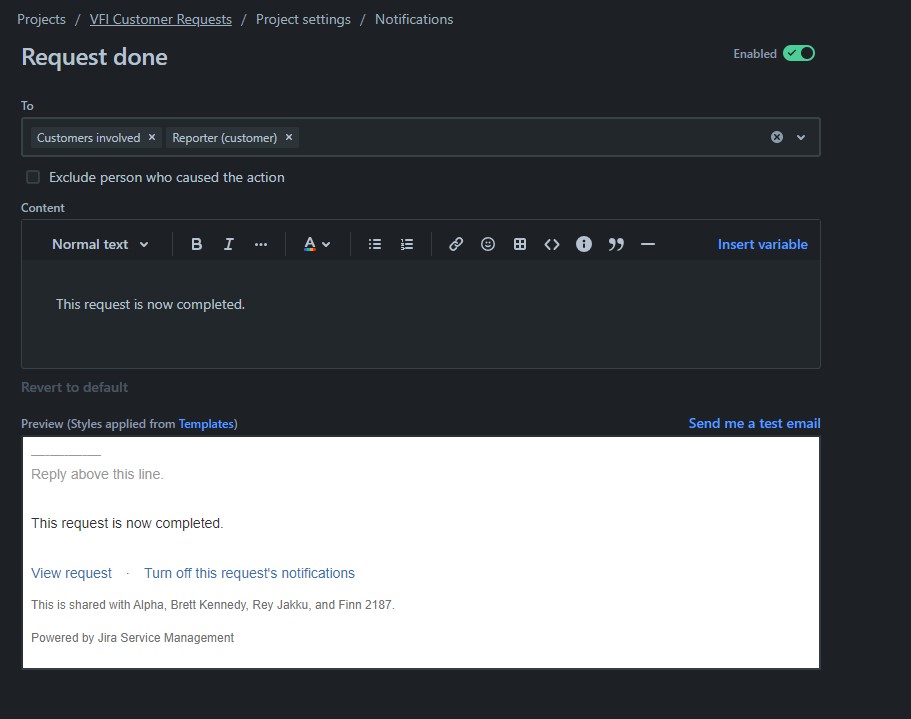Go to Projects in the breadcrumb
Screen dimensions: 911x719
click(41, 19)
